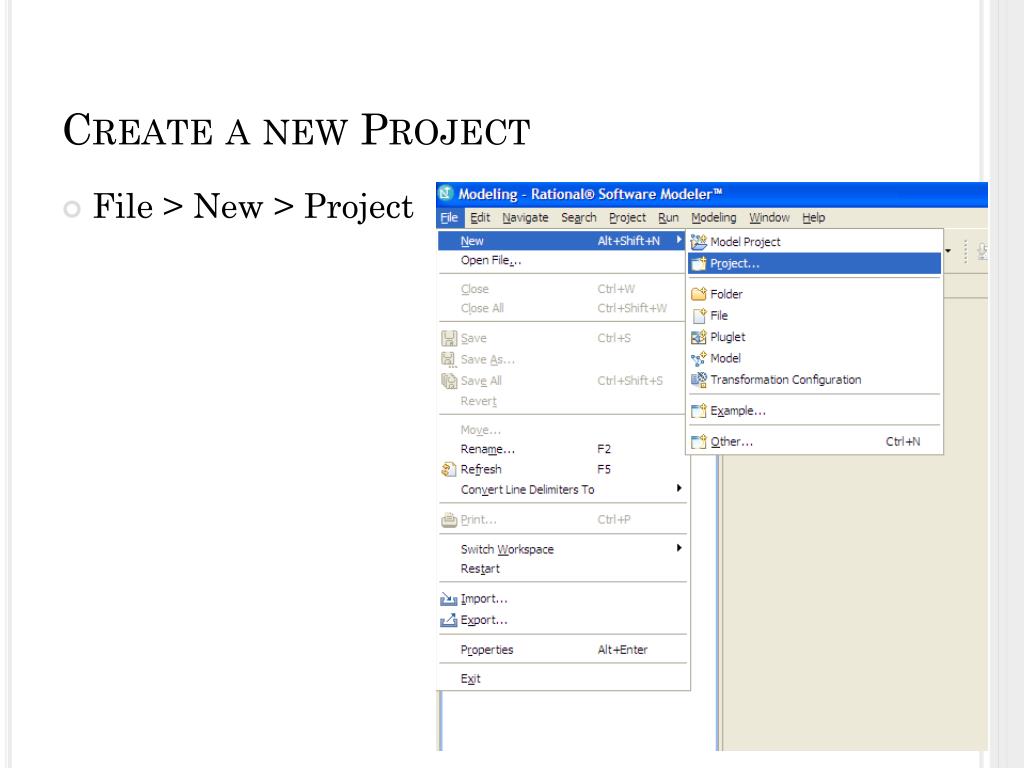The height and width of the screenshot is (768, 1024).
Task: Click the Revert menu entry
Action: pyautogui.click(x=562, y=402)
